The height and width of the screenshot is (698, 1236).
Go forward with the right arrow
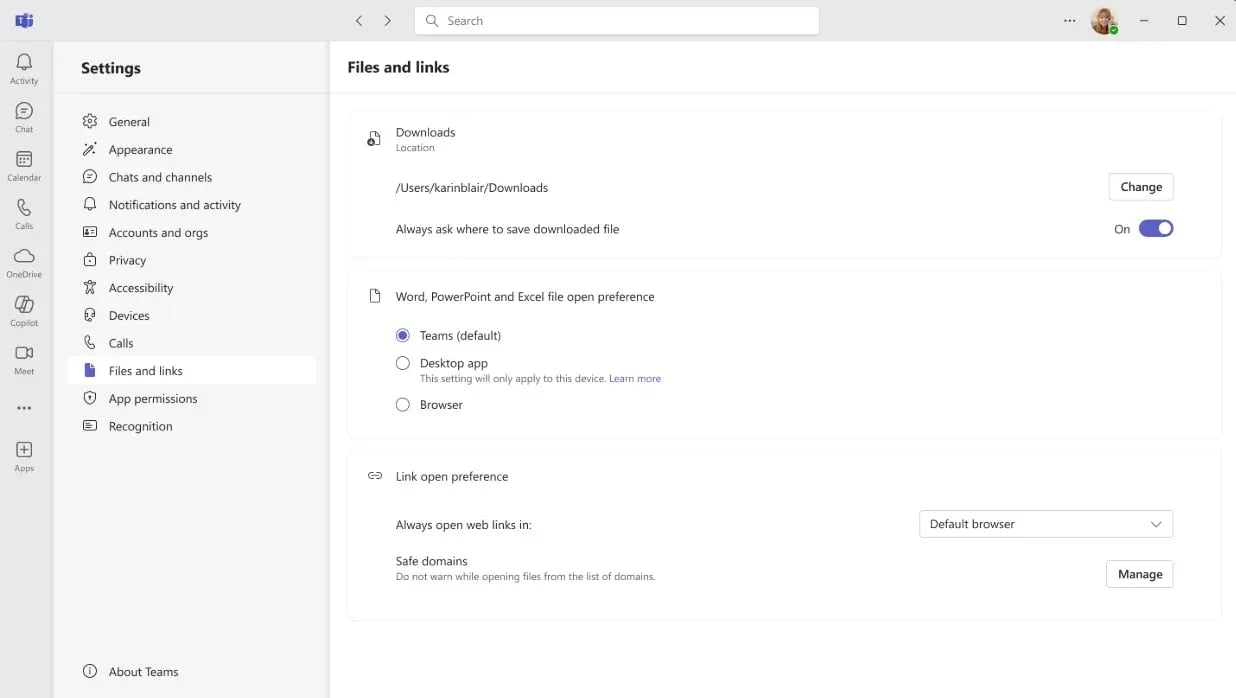click(388, 20)
